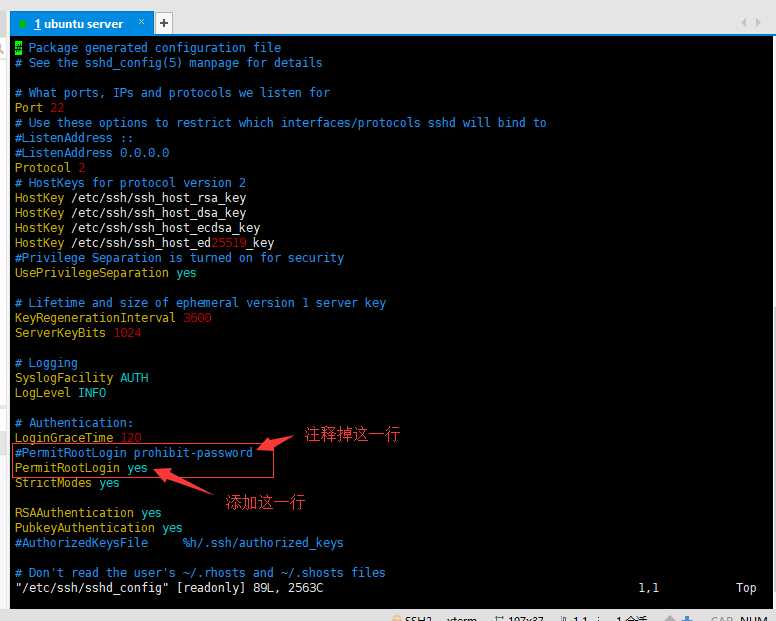The width and height of the screenshot is (776, 621).
Task: Click the '#ListenAddress ::' line
Action: pos(74,138)
